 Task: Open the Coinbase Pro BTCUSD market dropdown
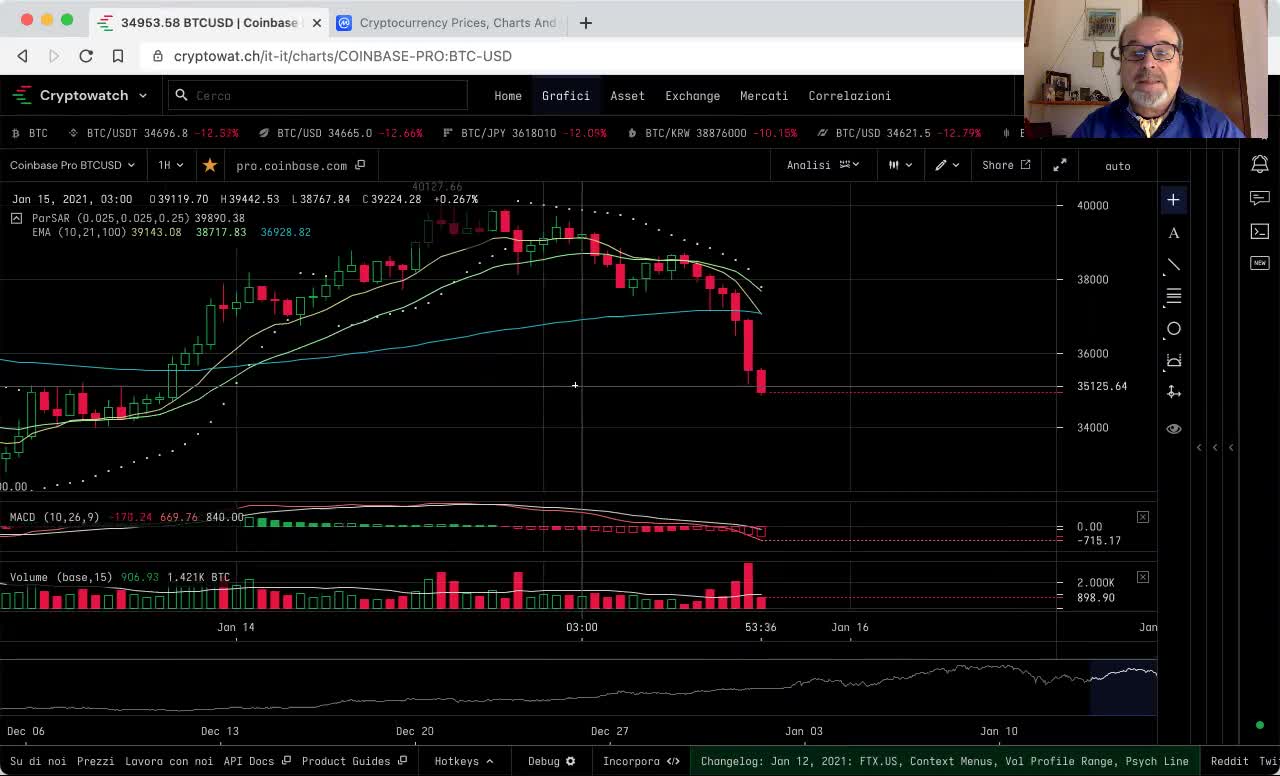point(72,165)
